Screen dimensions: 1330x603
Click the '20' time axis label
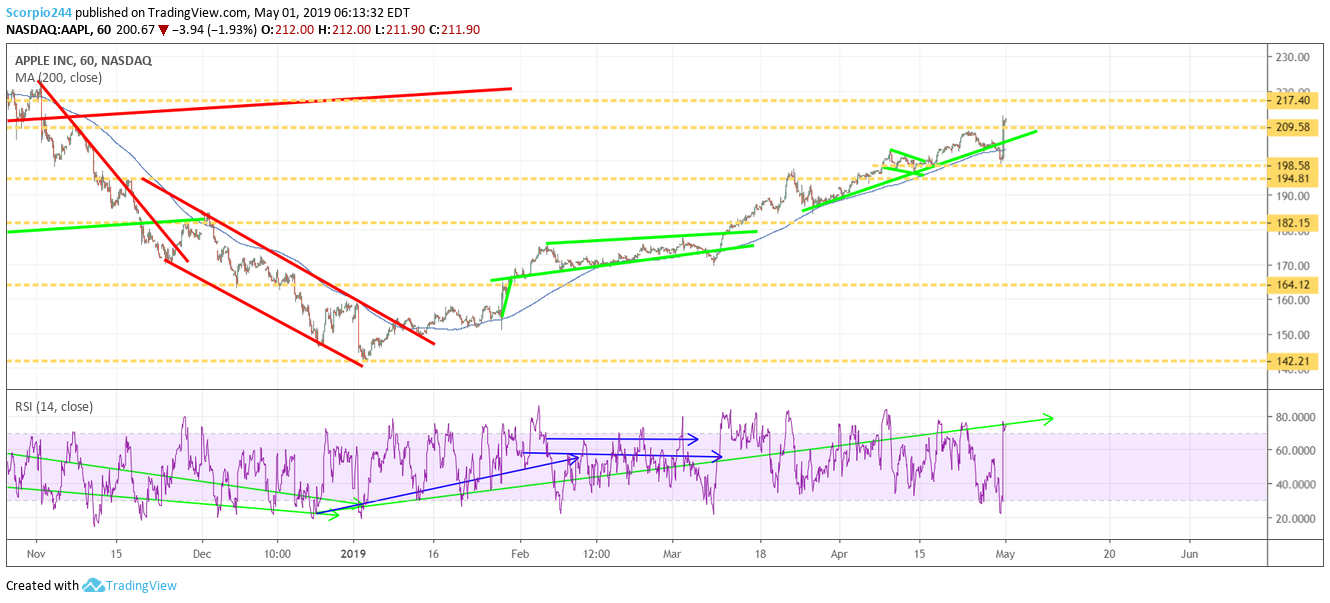pos(1109,552)
